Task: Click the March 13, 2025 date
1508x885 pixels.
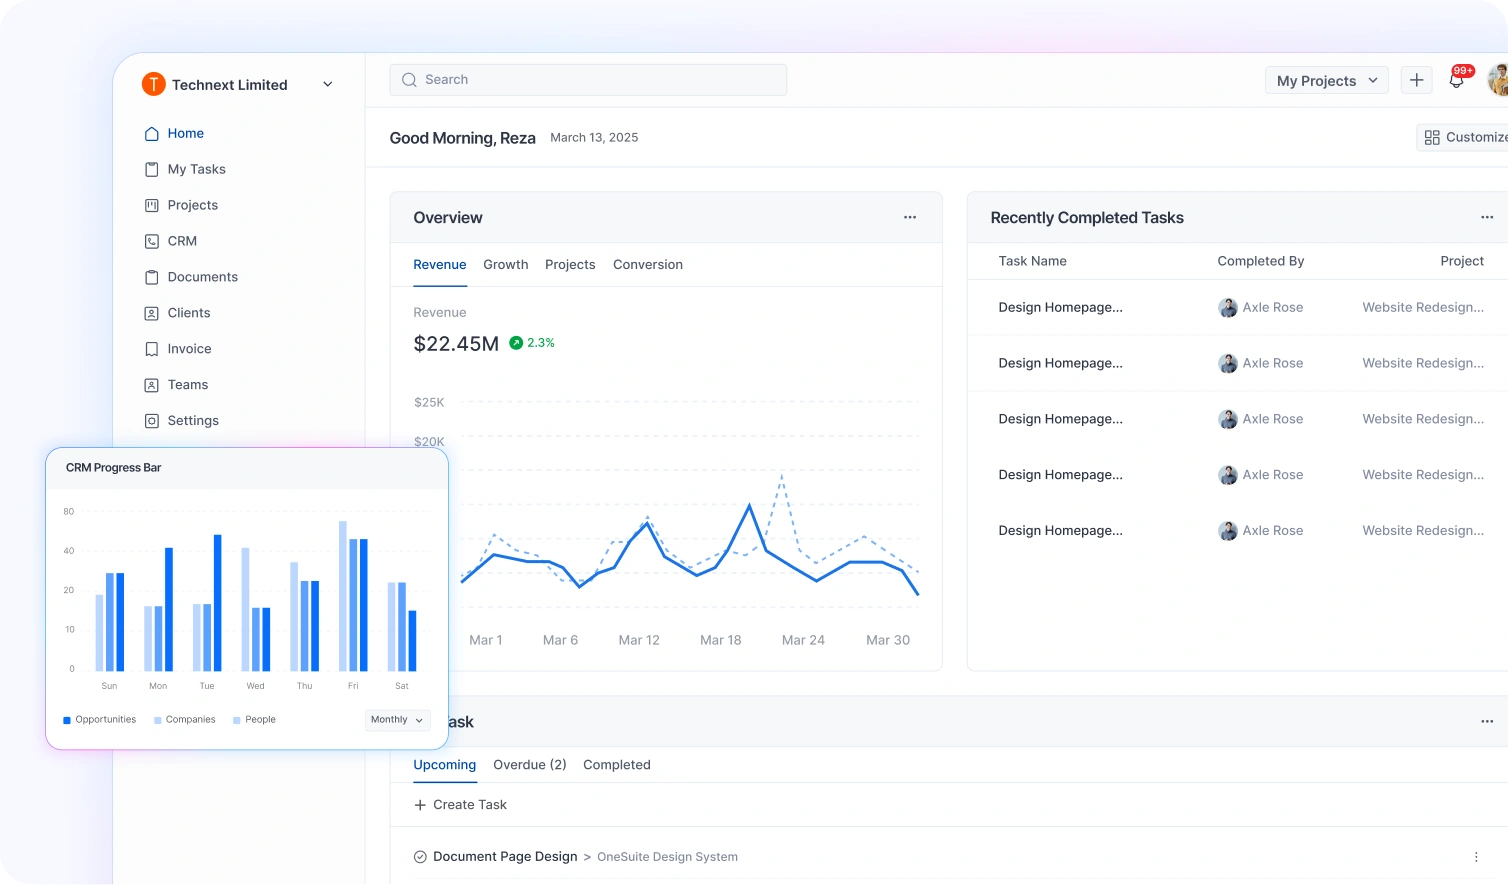Action: (594, 138)
